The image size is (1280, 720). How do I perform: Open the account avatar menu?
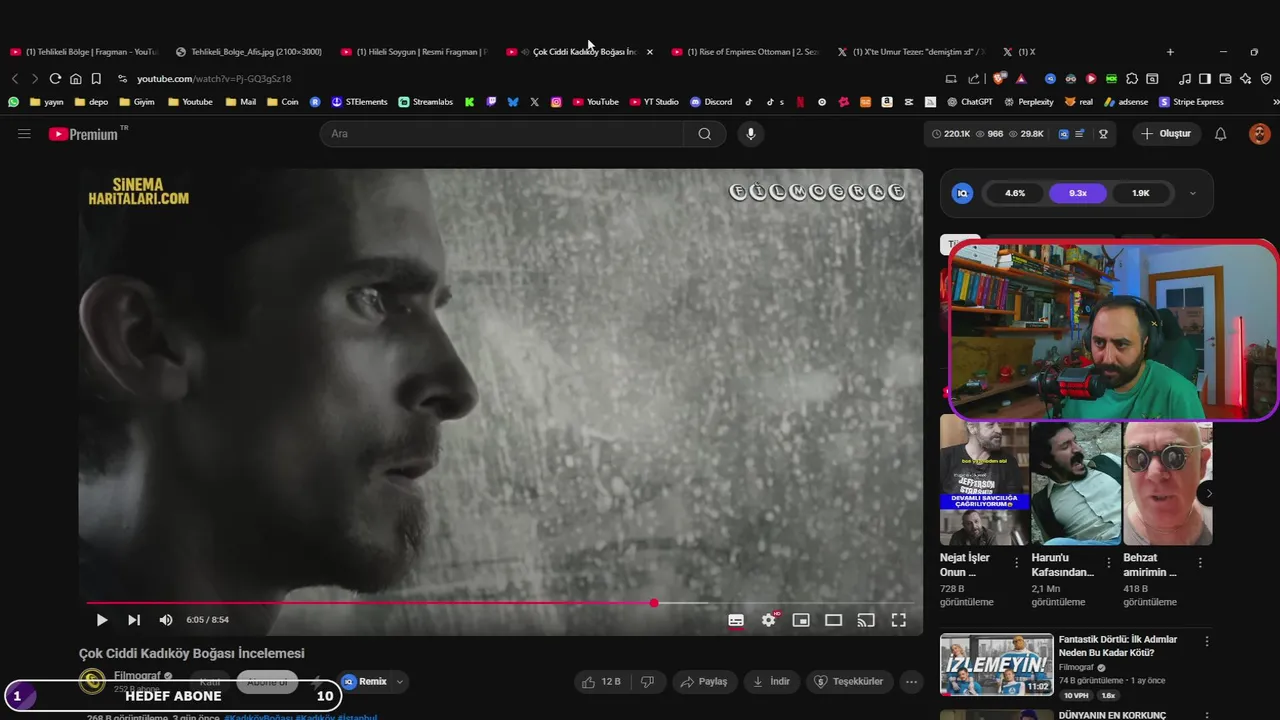(1260, 134)
